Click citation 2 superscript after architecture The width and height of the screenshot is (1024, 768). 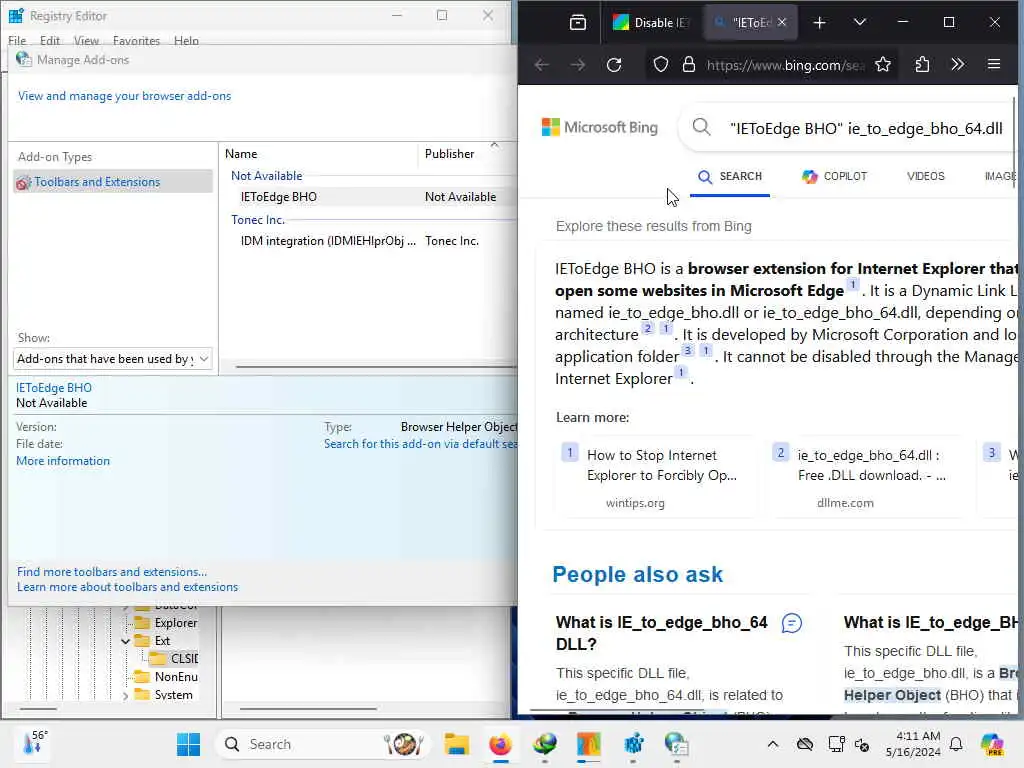pos(647,328)
